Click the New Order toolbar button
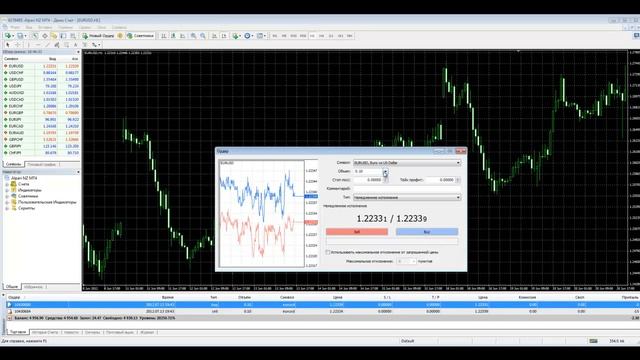The width and height of the screenshot is (640, 360). tap(98, 36)
